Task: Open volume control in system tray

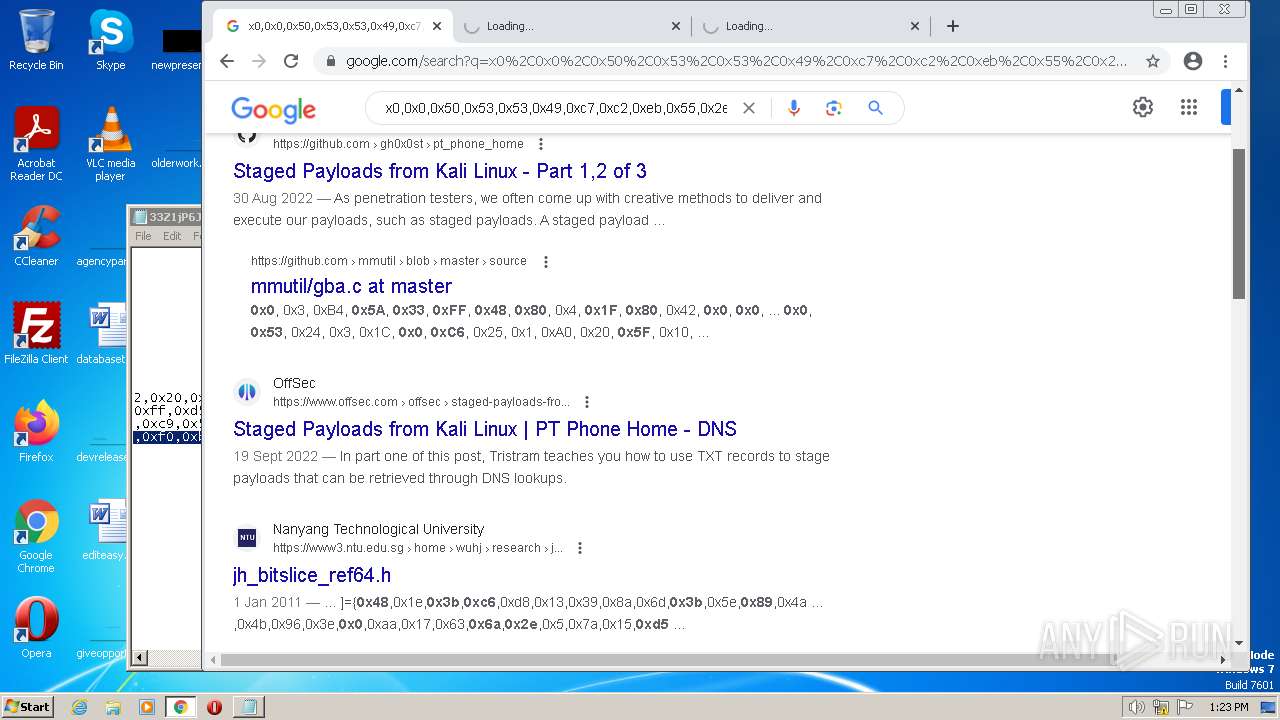Action: point(1136,707)
